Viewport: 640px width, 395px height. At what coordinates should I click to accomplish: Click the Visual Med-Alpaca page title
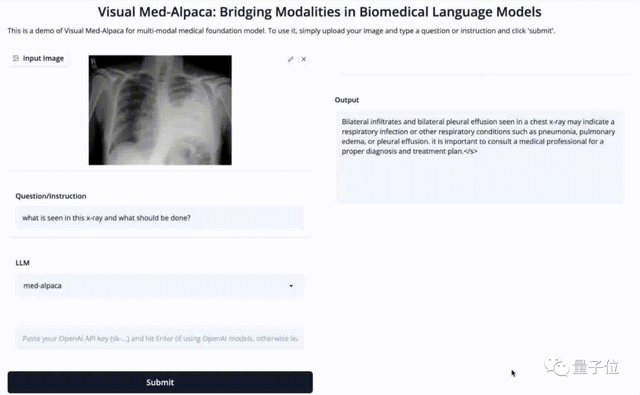point(320,12)
